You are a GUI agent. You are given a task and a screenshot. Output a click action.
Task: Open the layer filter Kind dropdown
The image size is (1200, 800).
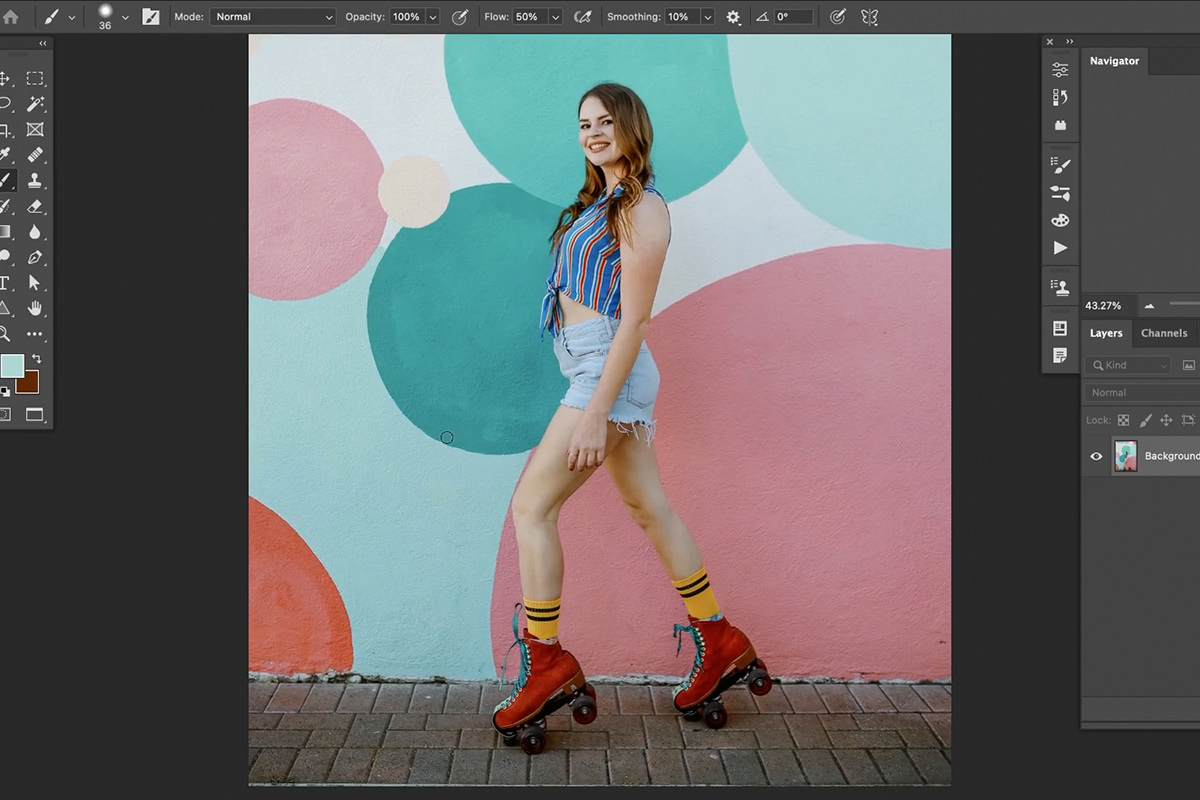point(1128,365)
